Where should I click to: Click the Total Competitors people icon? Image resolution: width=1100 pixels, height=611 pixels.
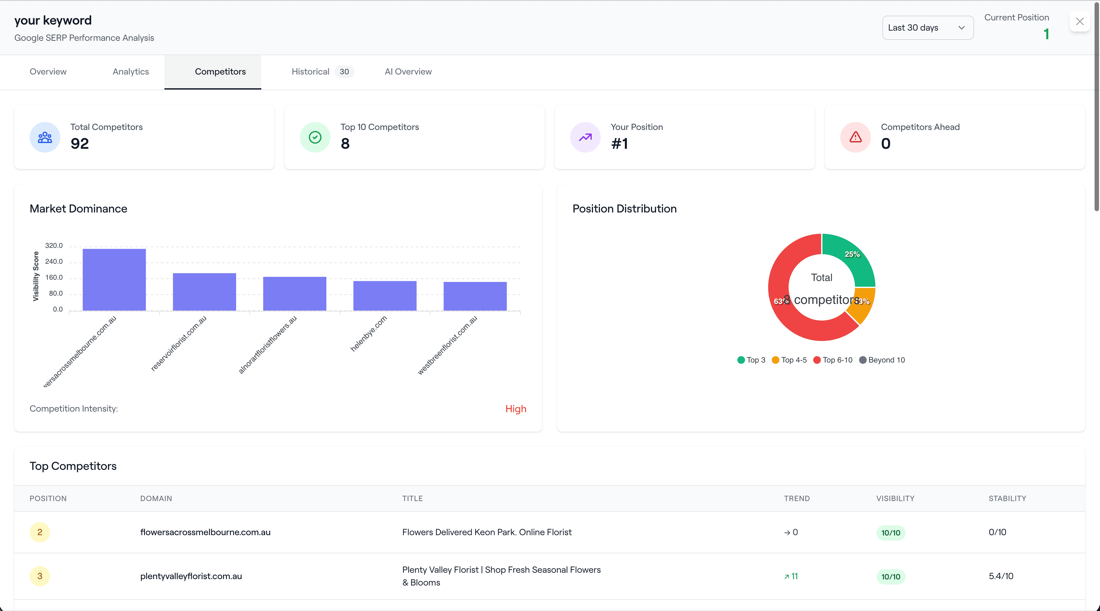pyautogui.click(x=45, y=137)
